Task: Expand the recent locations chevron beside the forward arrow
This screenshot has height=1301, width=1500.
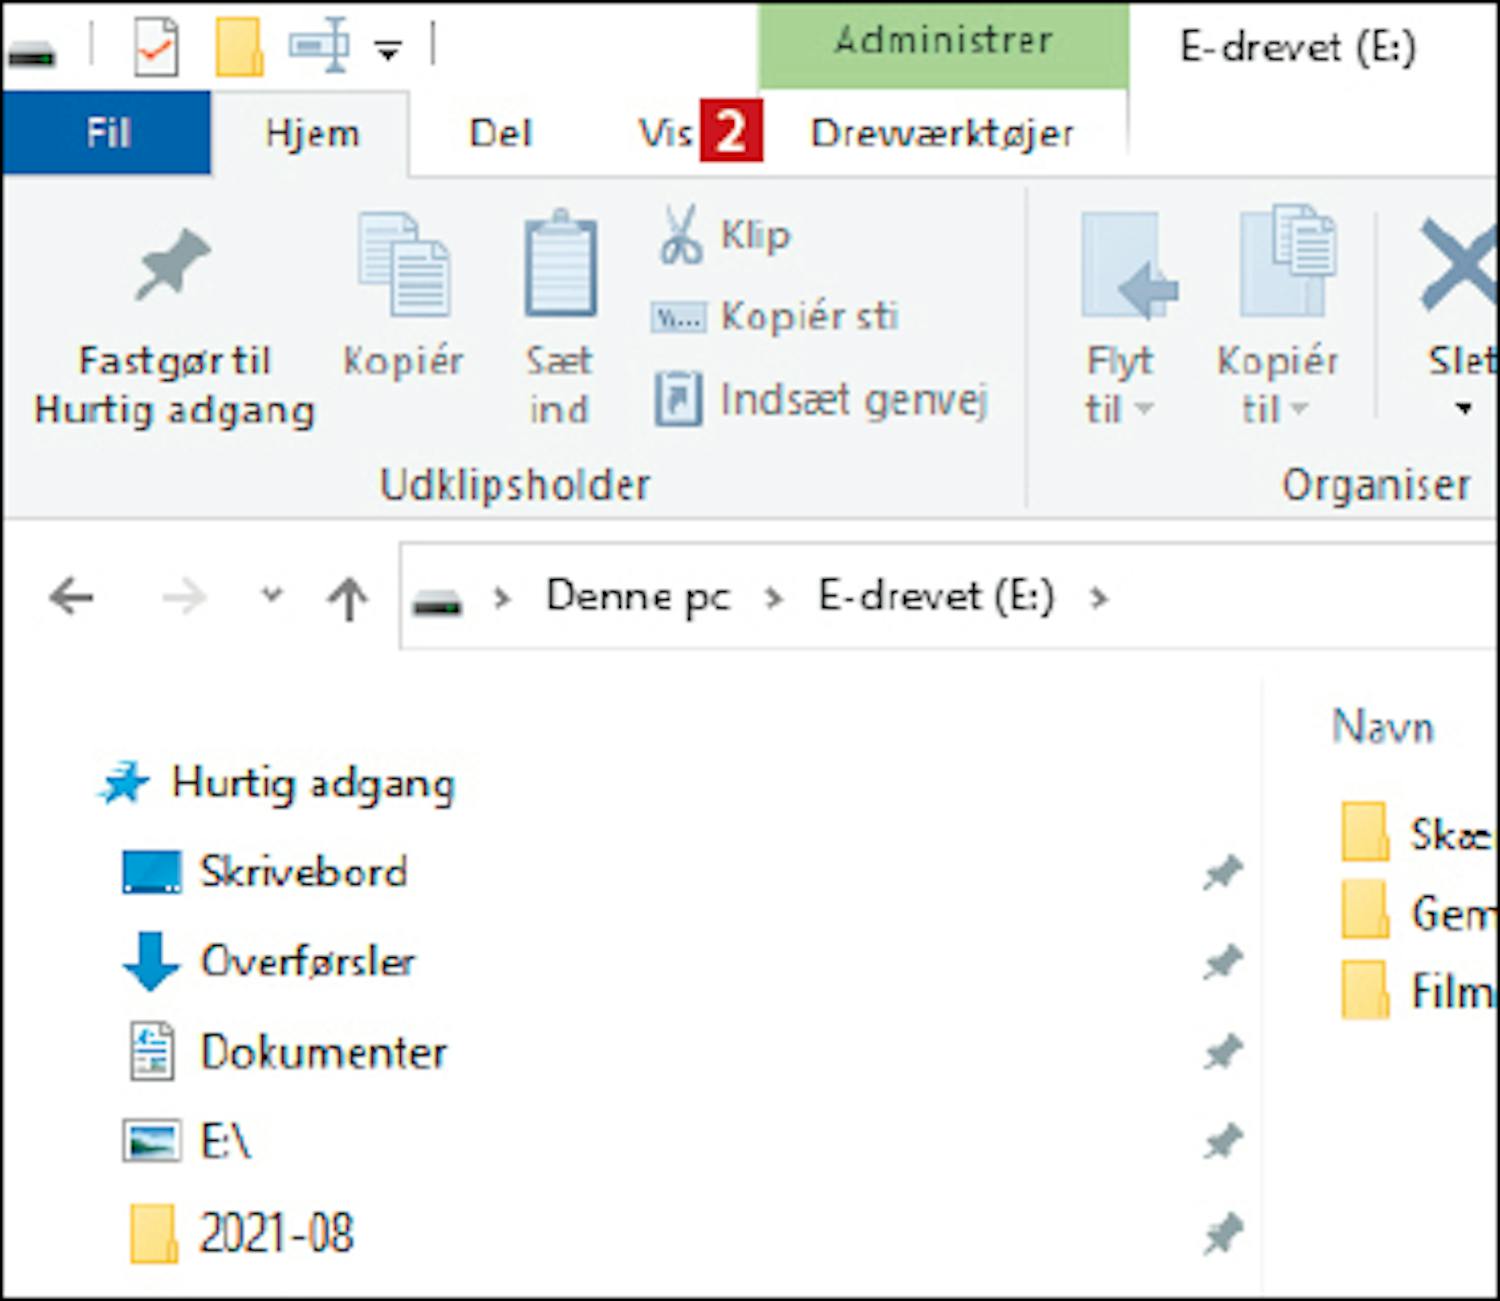Action: tap(271, 597)
